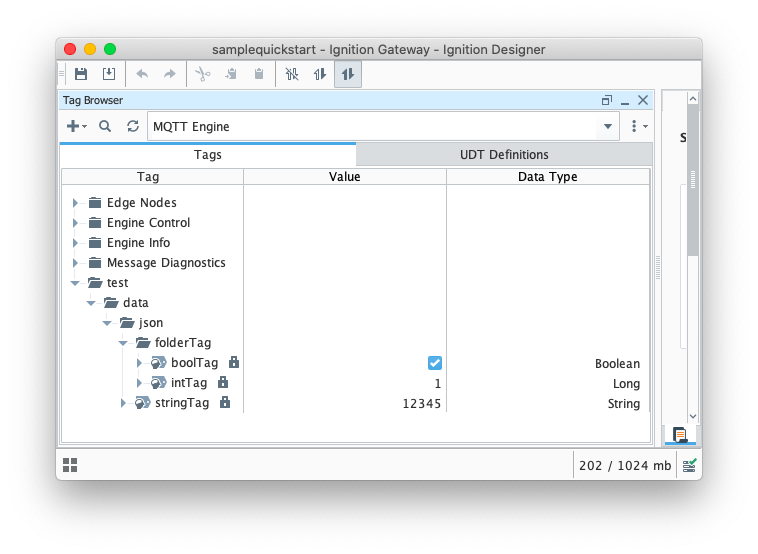Close the Tag Browser panel
This screenshot has width=758, height=554.
pos(643,100)
